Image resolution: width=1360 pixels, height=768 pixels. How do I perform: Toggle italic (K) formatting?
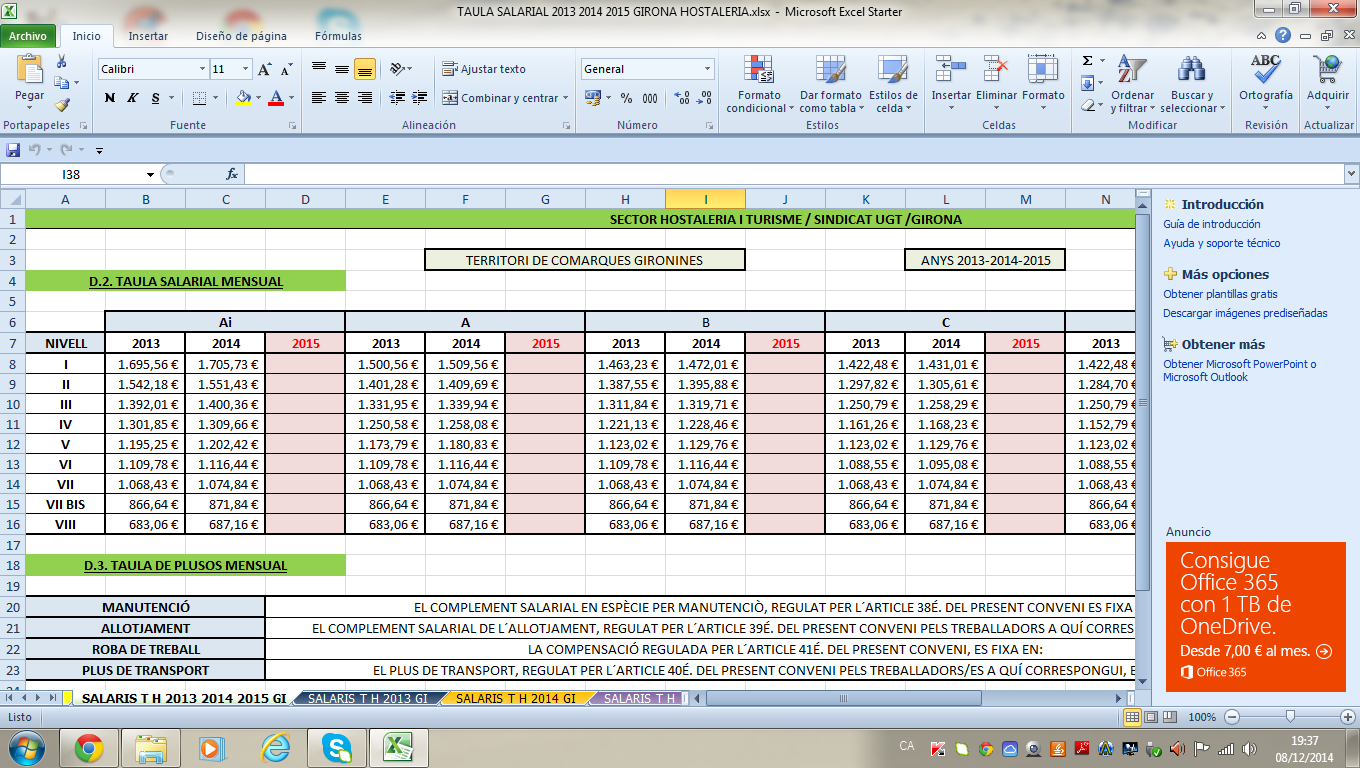[132, 98]
